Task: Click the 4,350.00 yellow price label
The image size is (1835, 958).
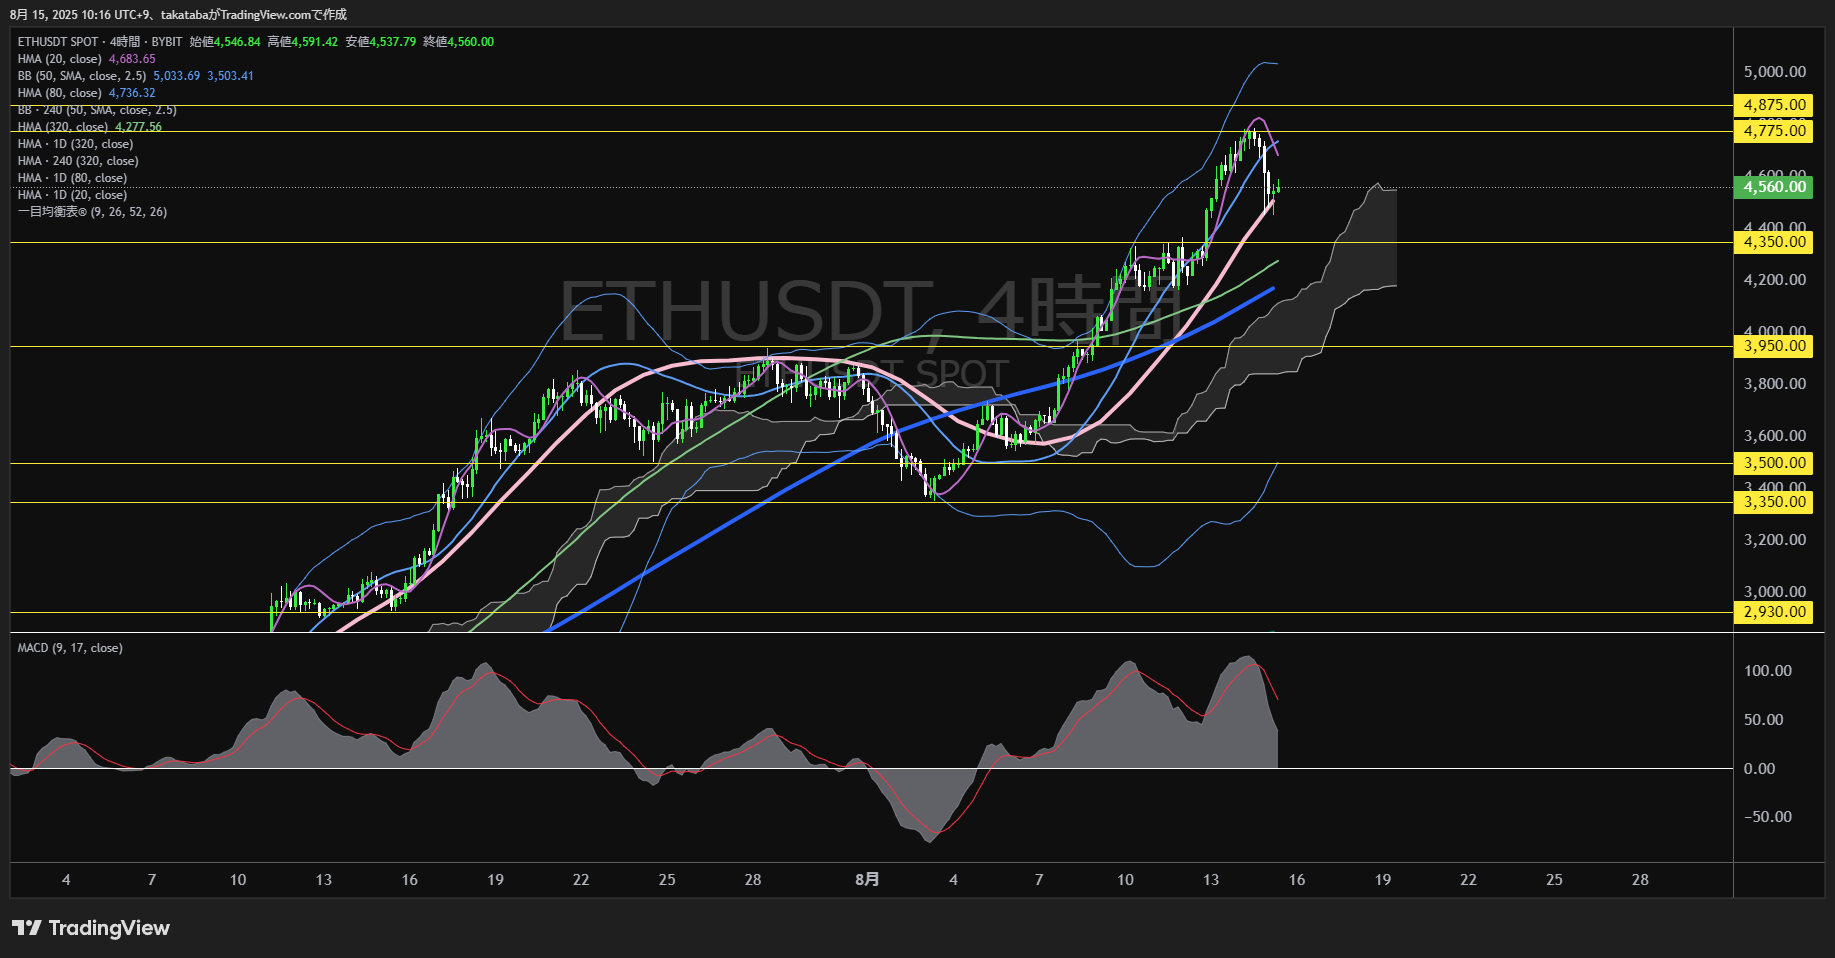Action: (1773, 242)
